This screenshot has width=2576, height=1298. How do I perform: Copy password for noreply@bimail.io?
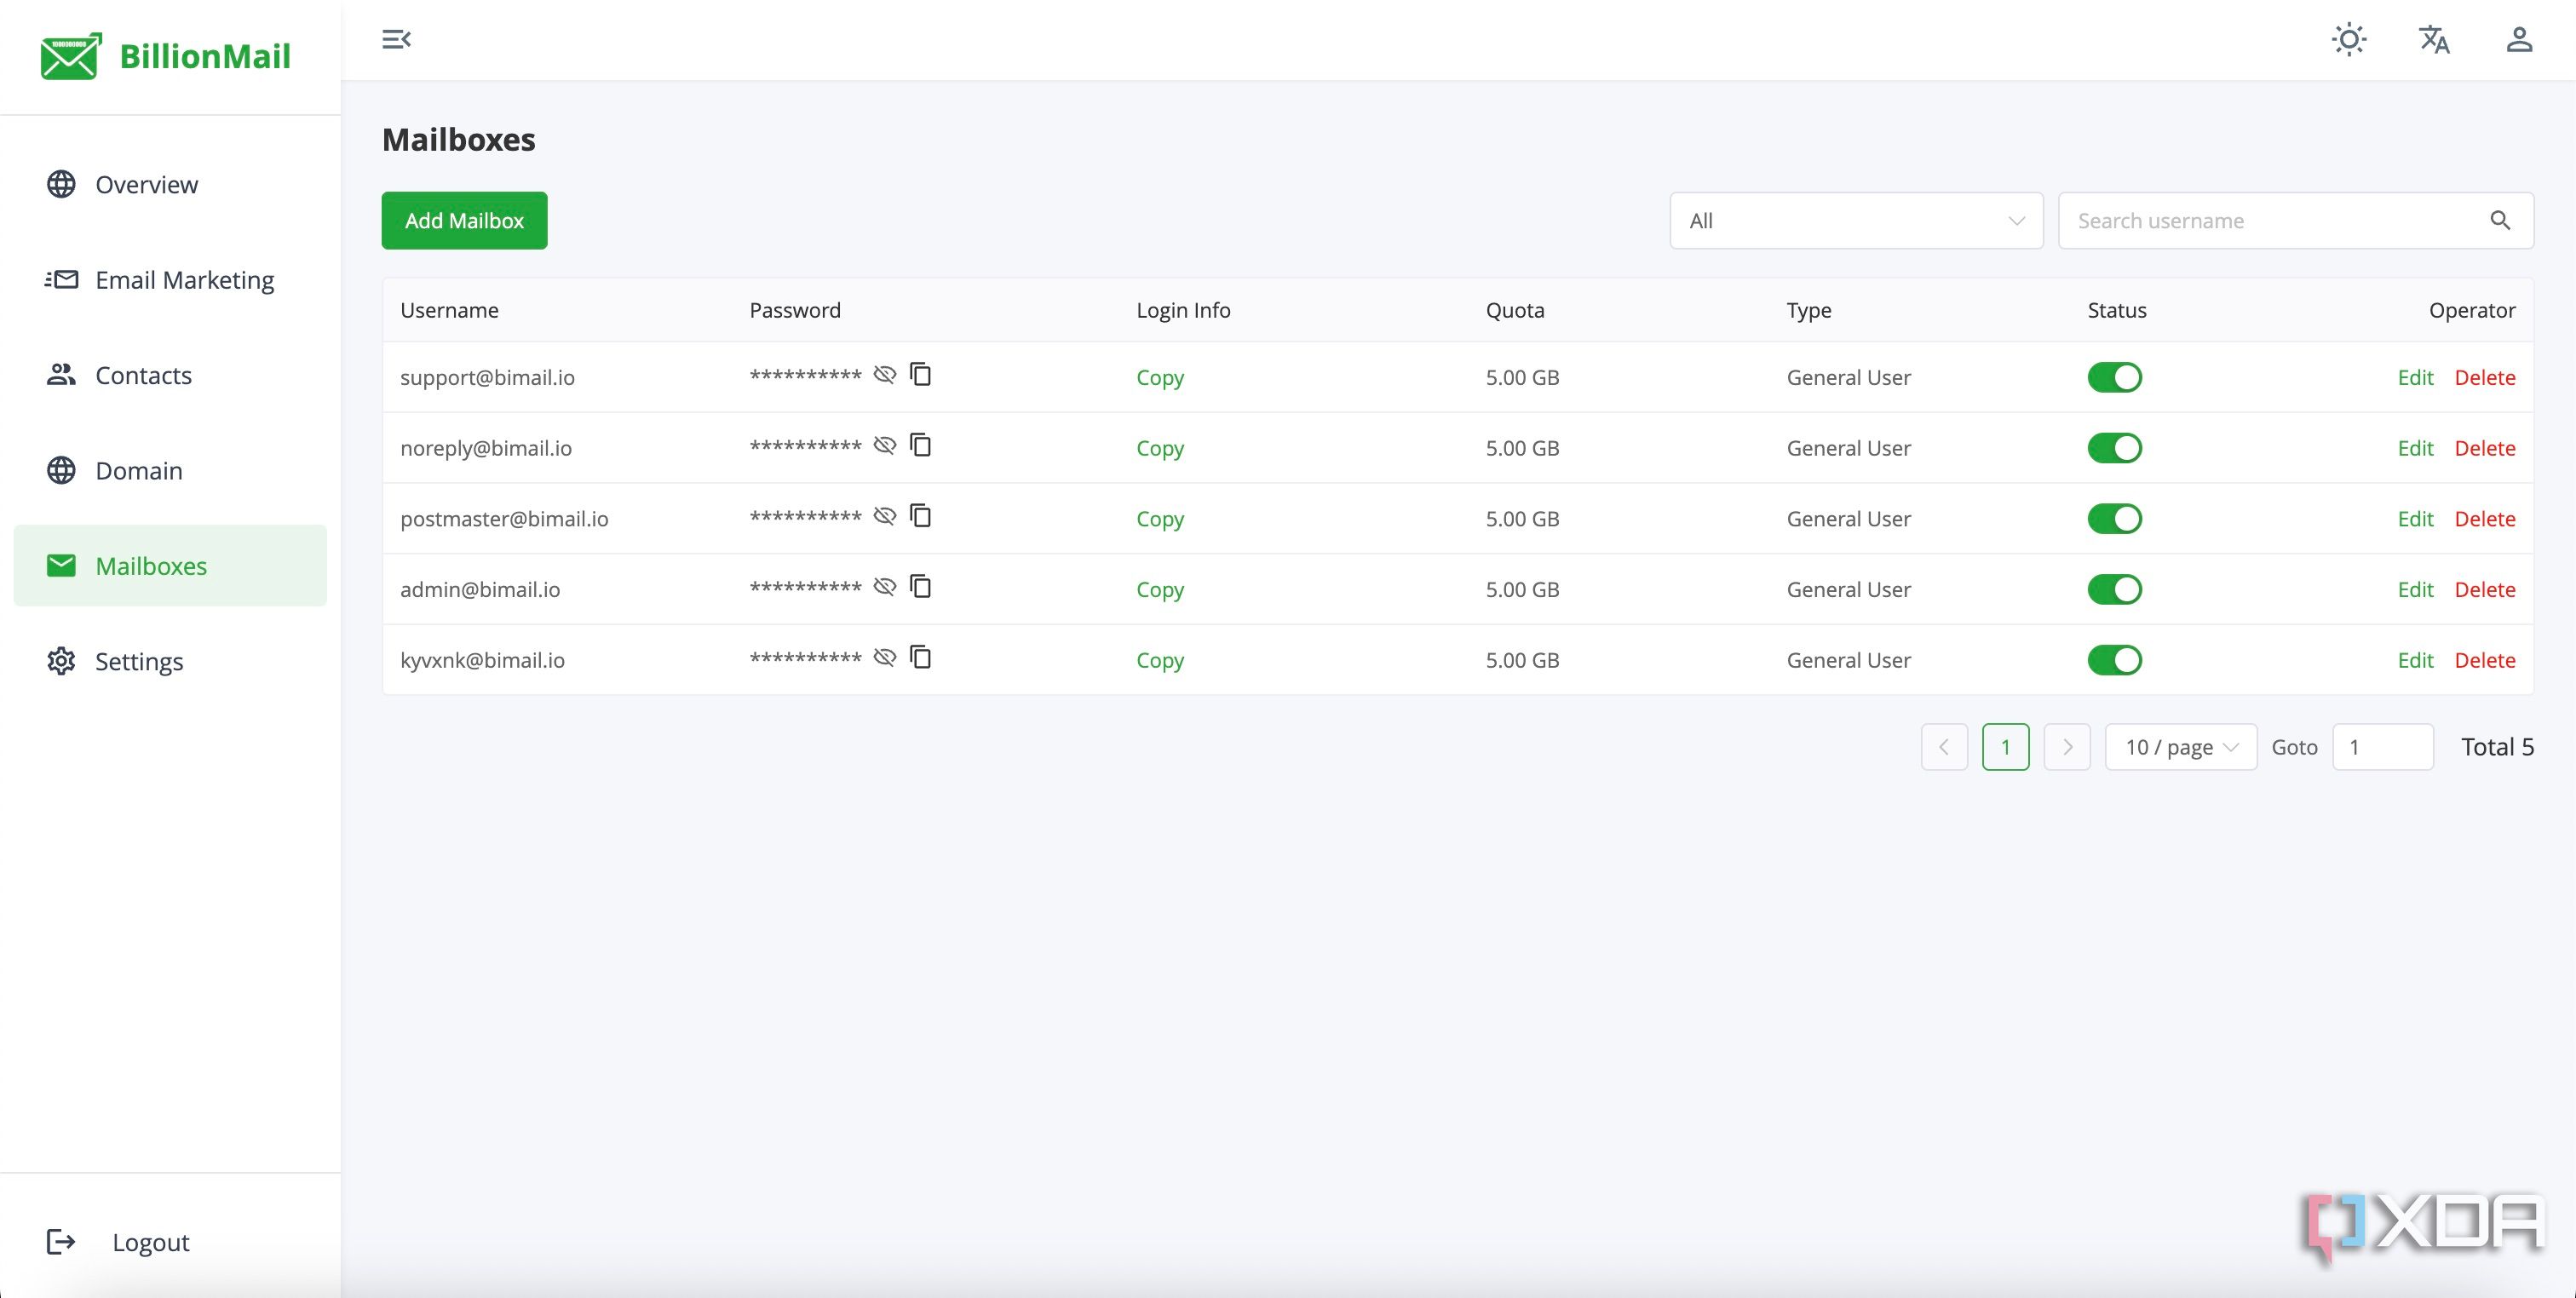point(920,445)
